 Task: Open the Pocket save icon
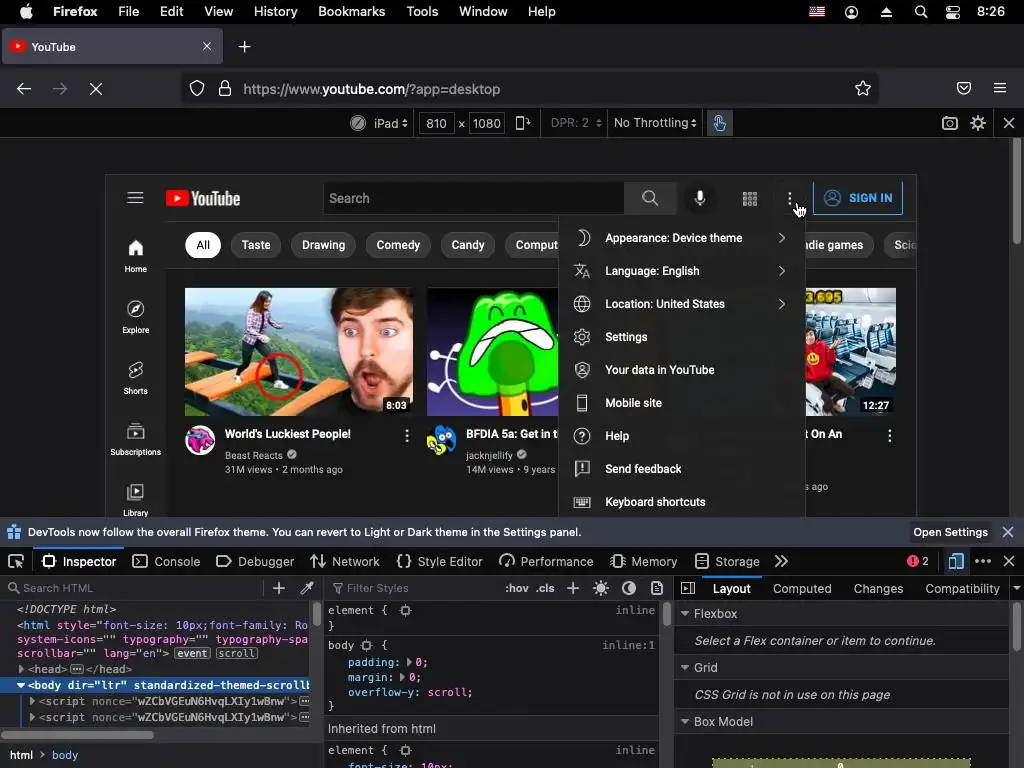pos(964,88)
